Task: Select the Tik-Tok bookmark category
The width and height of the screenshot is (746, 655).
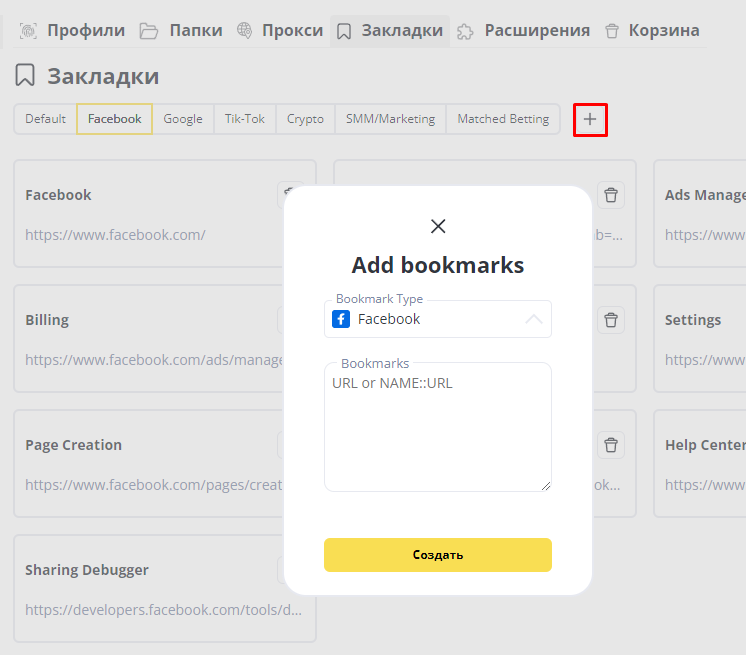Action: point(245,119)
